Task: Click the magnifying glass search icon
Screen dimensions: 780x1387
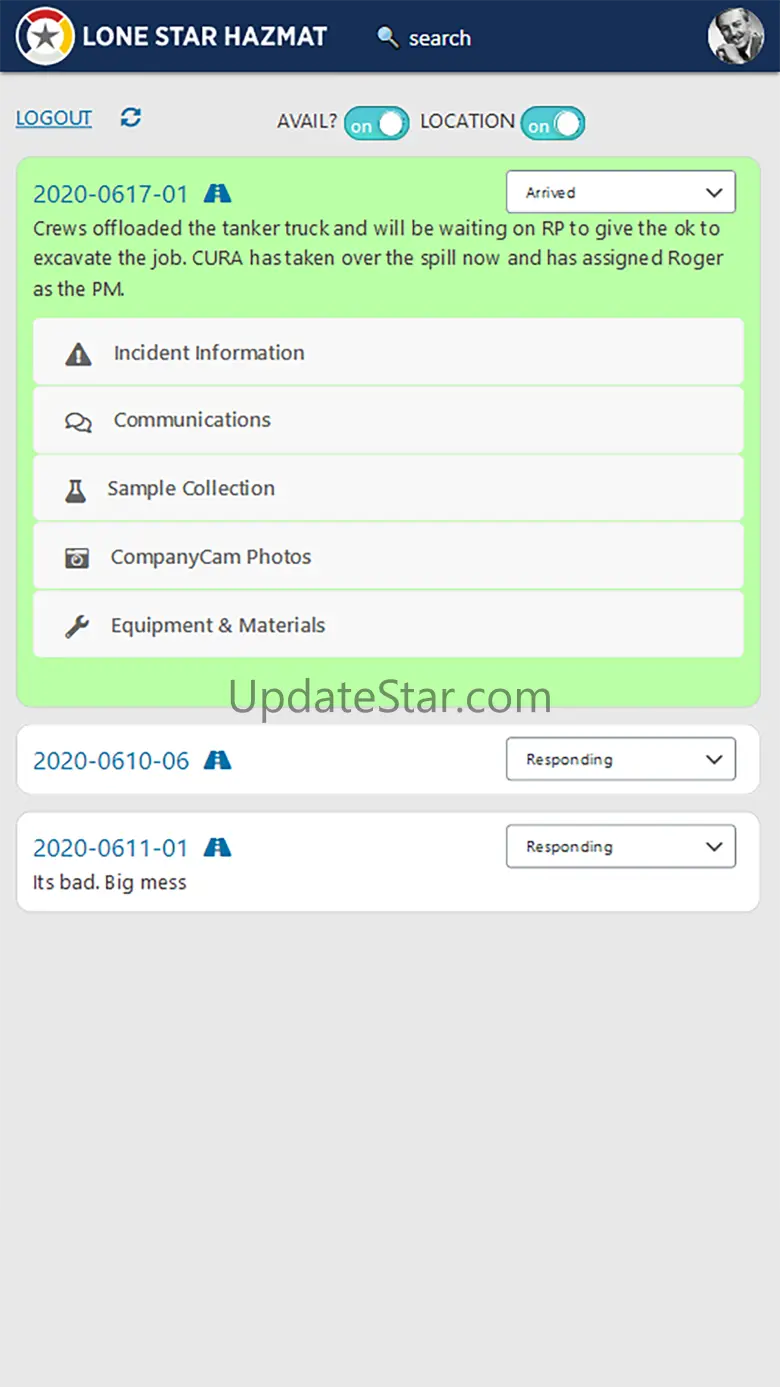Action: (x=387, y=38)
